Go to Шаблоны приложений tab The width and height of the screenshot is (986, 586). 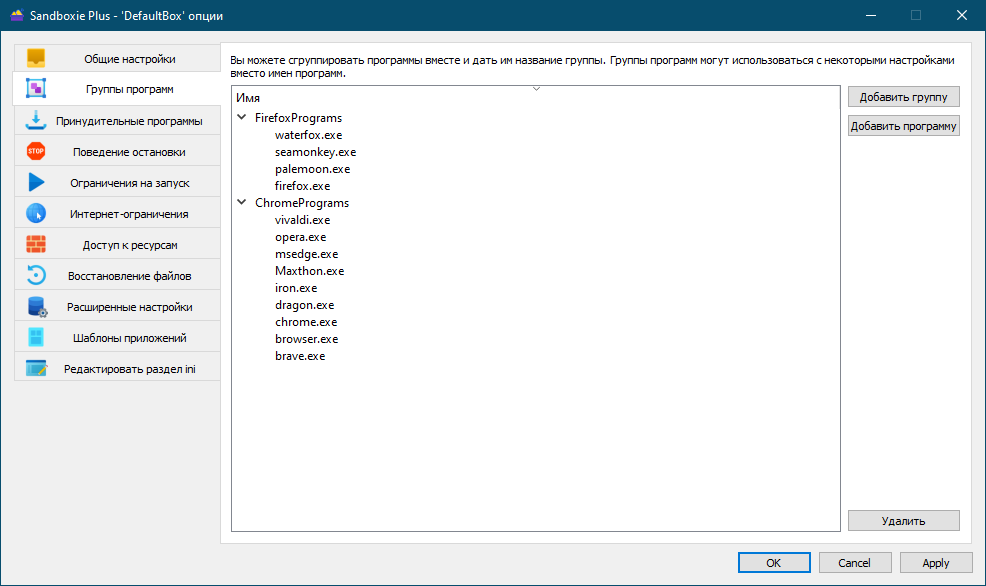pyautogui.click(x=117, y=338)
